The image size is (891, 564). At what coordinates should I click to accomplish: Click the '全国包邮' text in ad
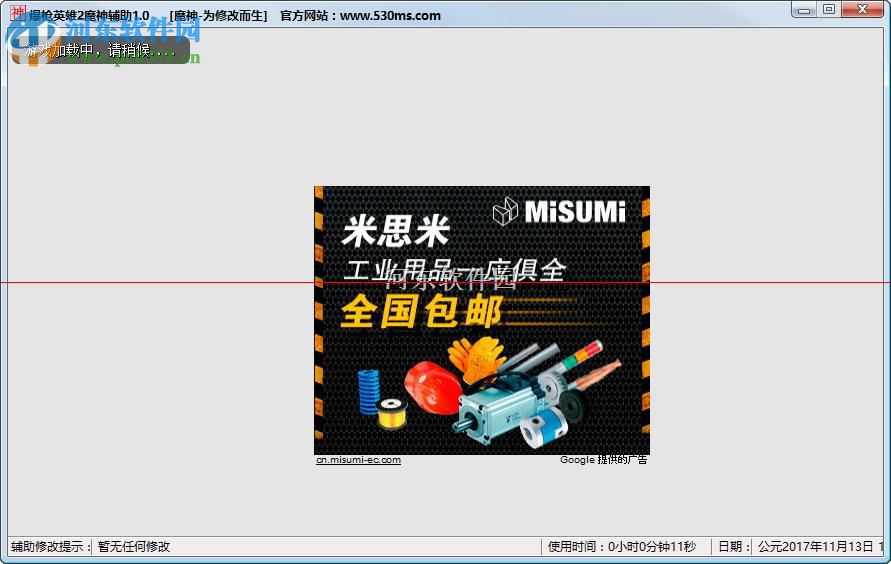(421, 311)
